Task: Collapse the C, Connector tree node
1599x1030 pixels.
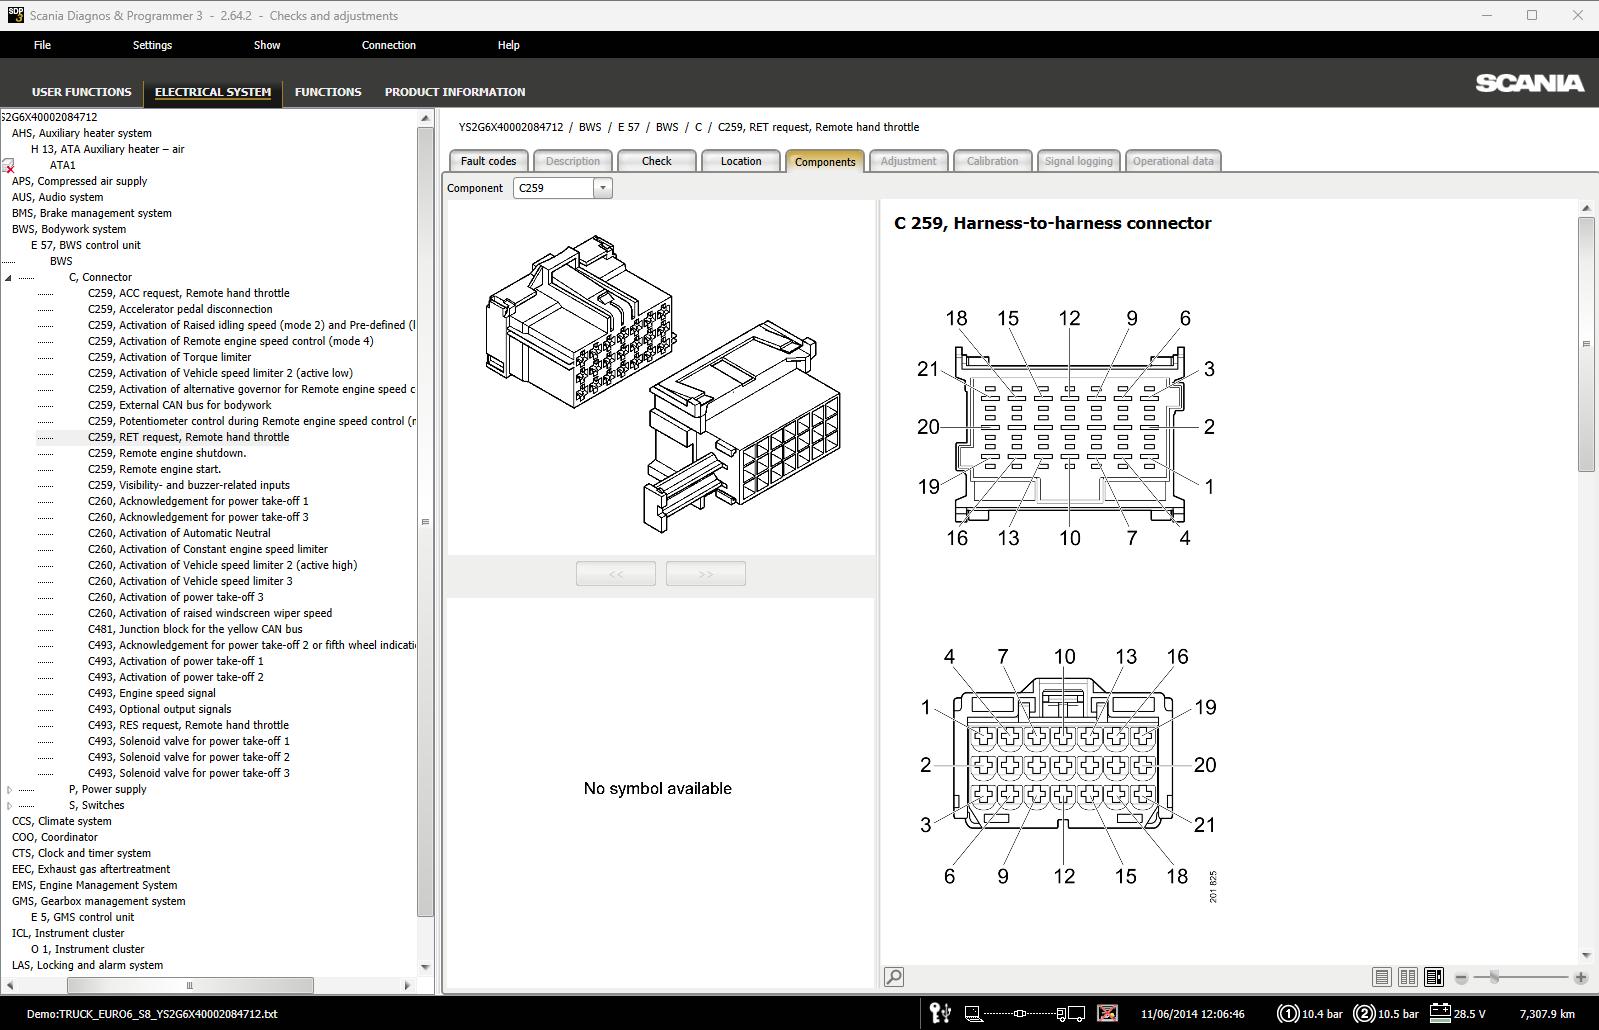Action: point(9,278)
